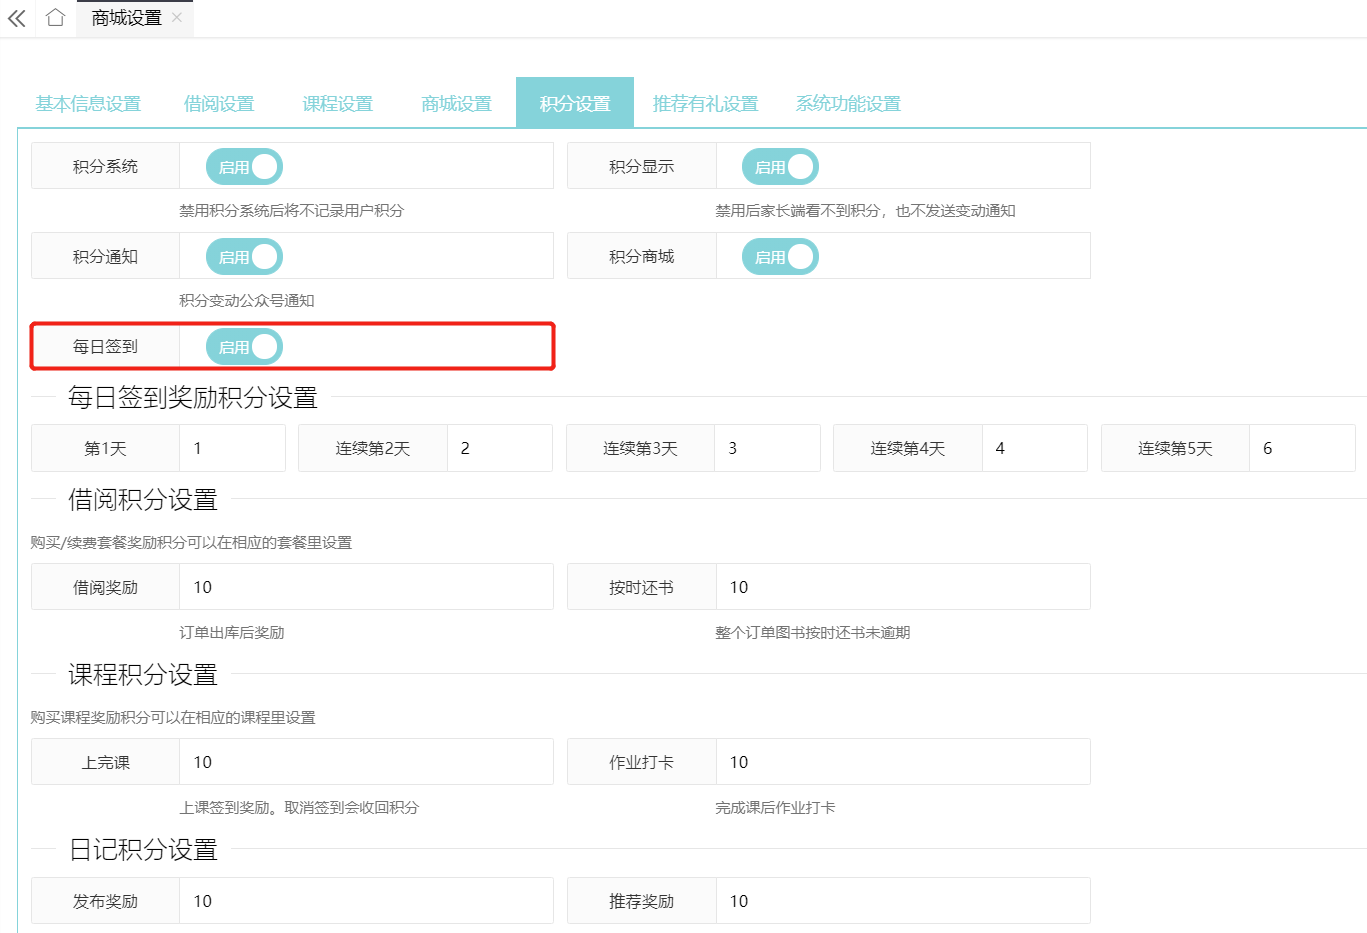Switch to 借阅设置 tab
1367x933 pixels.
click(219, 103)
